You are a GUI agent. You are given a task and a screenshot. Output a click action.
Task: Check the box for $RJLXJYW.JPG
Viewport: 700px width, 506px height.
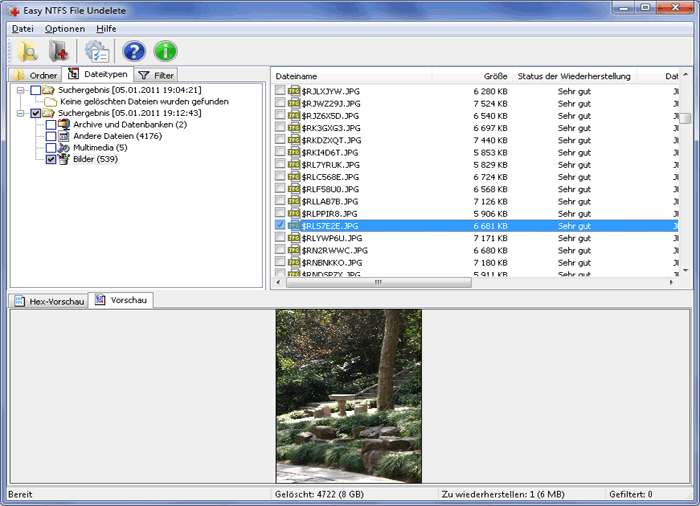[280, 91]
